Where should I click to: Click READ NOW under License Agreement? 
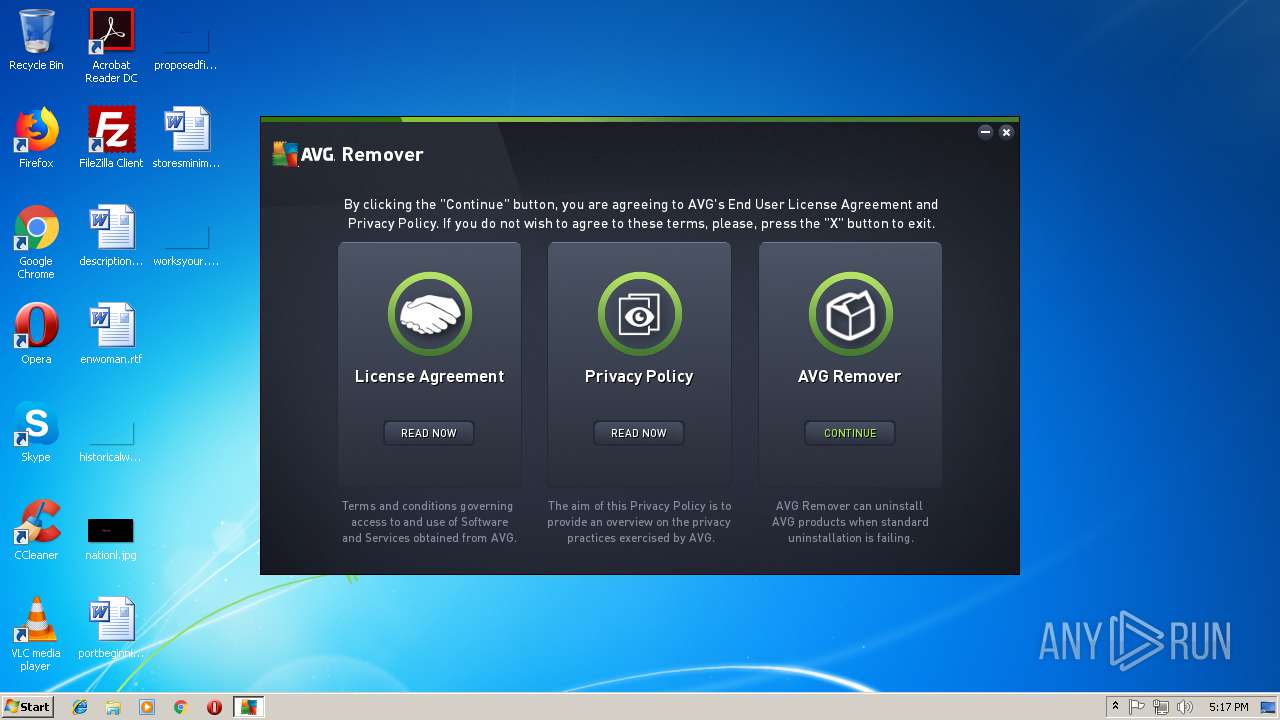(x=429, y=433)
